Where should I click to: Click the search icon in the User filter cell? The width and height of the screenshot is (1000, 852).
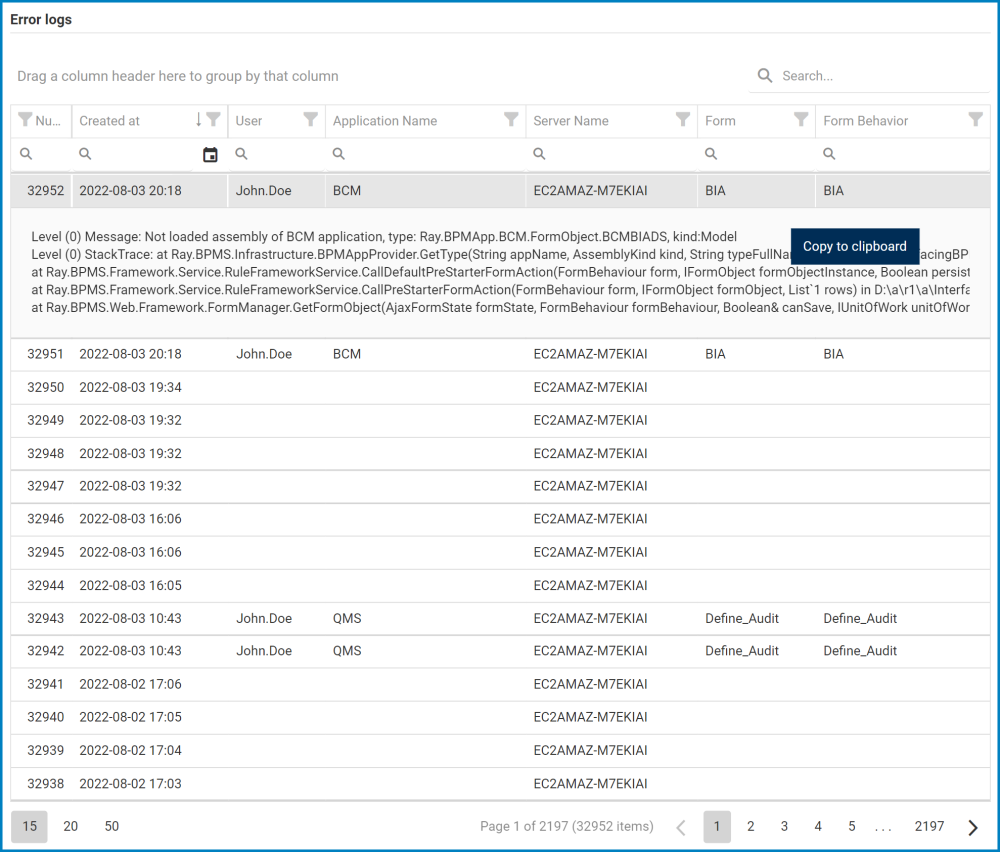pos(240,154)
